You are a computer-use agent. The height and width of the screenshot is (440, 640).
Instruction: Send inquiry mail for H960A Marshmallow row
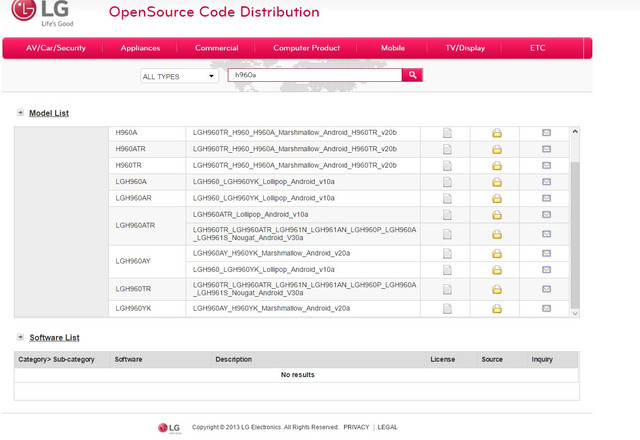(x=547, y=133)
